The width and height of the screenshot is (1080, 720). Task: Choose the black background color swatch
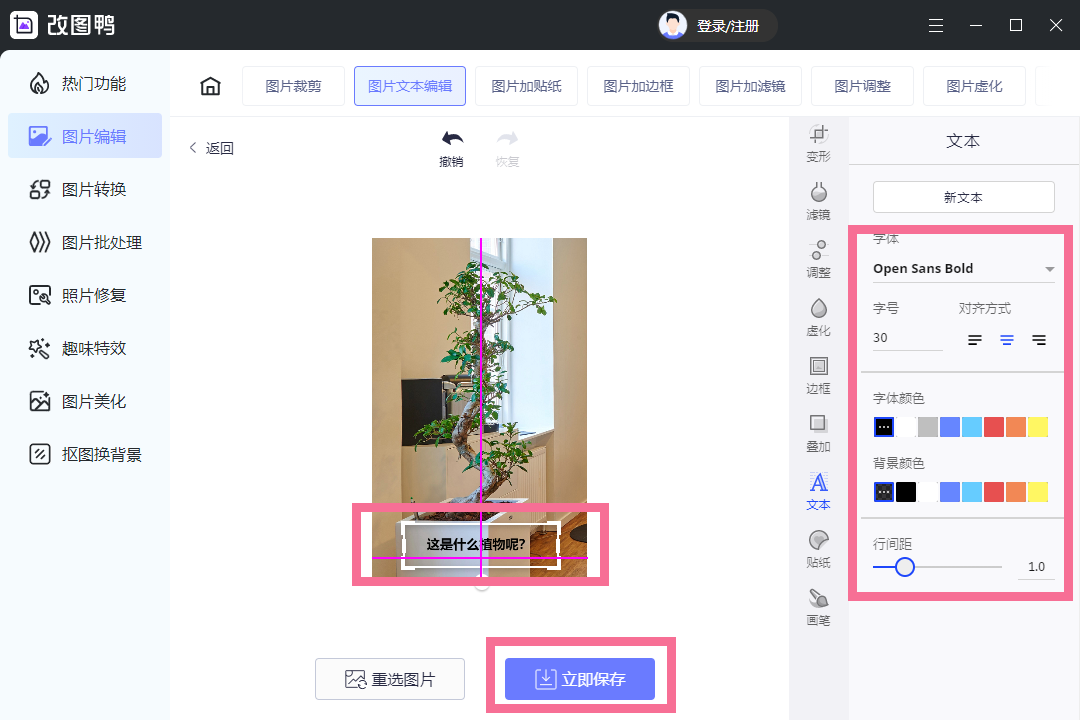point(906,492)
